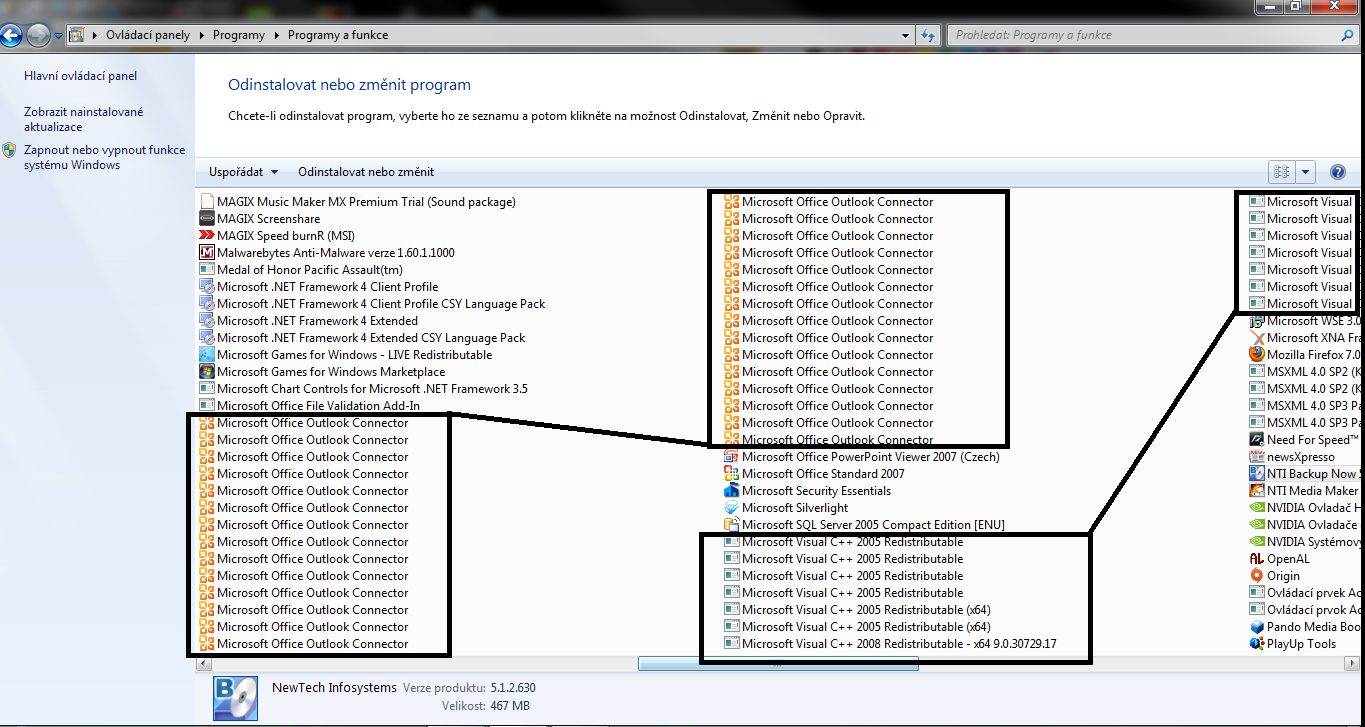Click the MAGIX Music Maker MX program icon
Screen dimensions: 1365x727
point(207,202)
